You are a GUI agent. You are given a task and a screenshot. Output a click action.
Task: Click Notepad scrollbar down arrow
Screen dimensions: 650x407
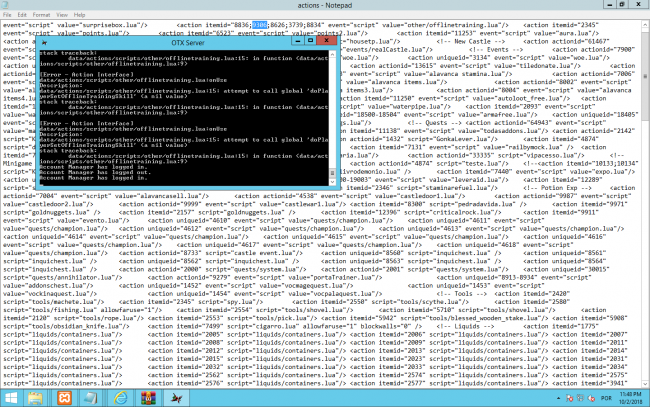[645, 384]
